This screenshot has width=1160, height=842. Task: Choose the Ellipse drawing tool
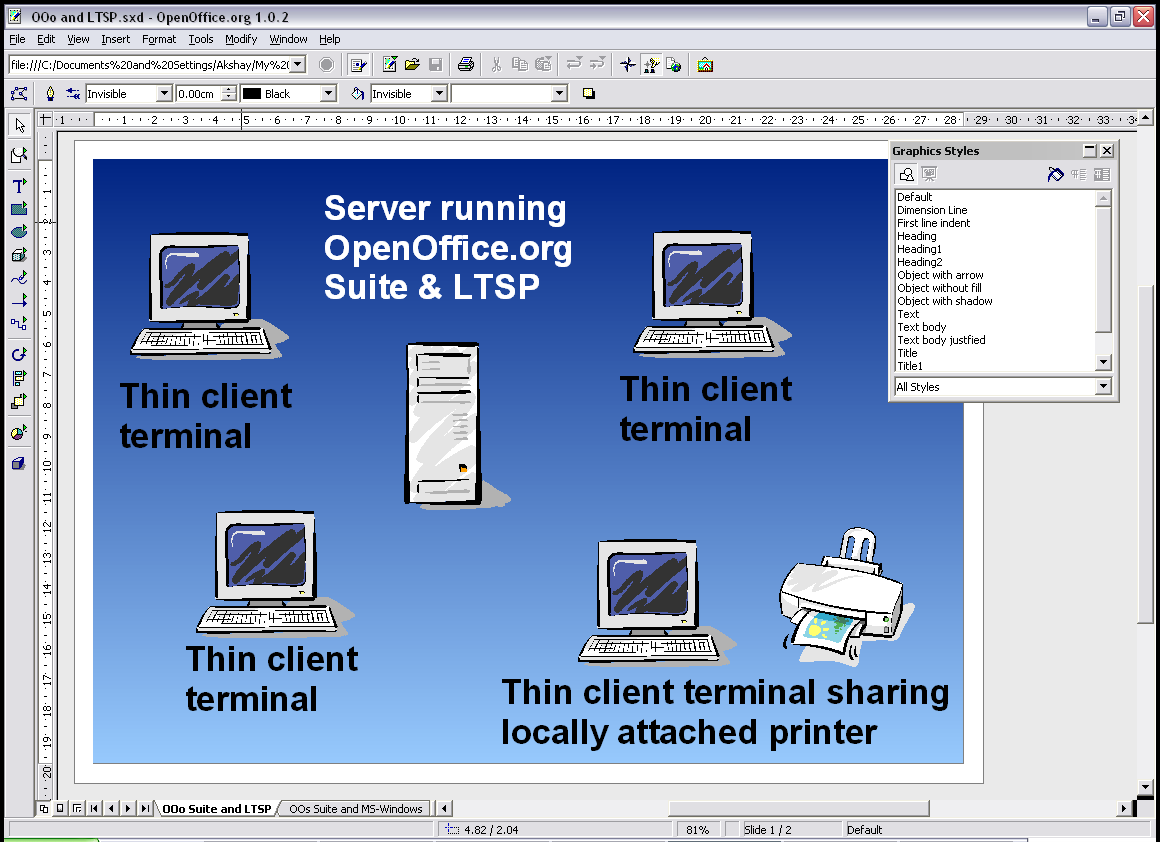(18, 232)
